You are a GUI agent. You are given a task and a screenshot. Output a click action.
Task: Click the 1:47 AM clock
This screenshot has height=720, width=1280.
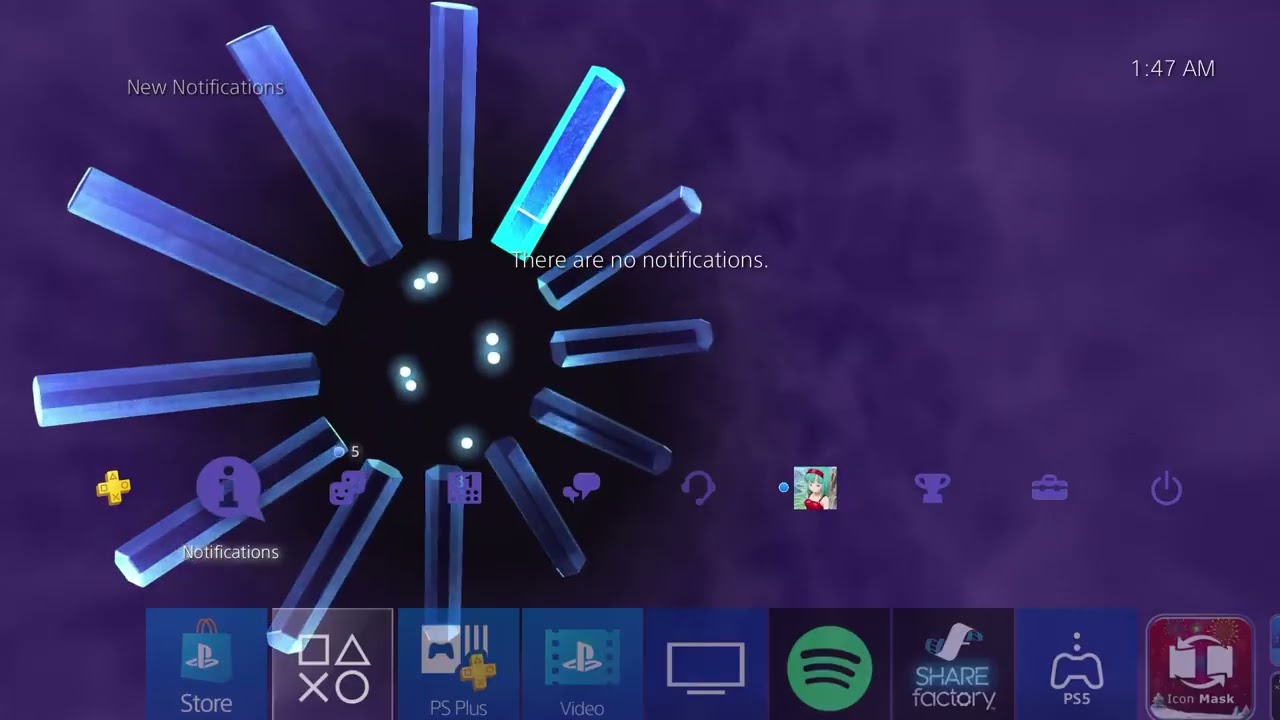tap(1173, 68)
